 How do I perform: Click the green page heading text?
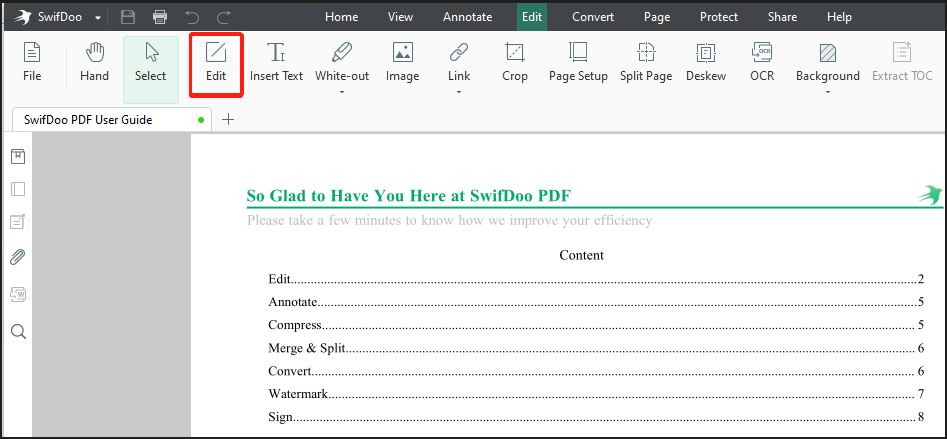click(409, 196)
